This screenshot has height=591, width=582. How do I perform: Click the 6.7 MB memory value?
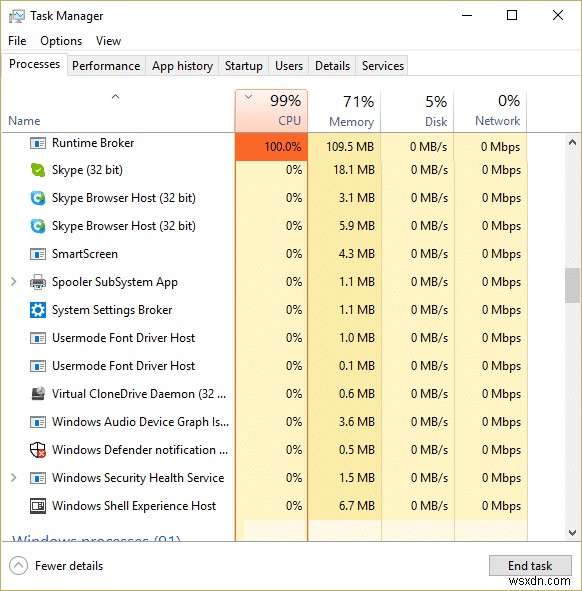coord(357,506)
